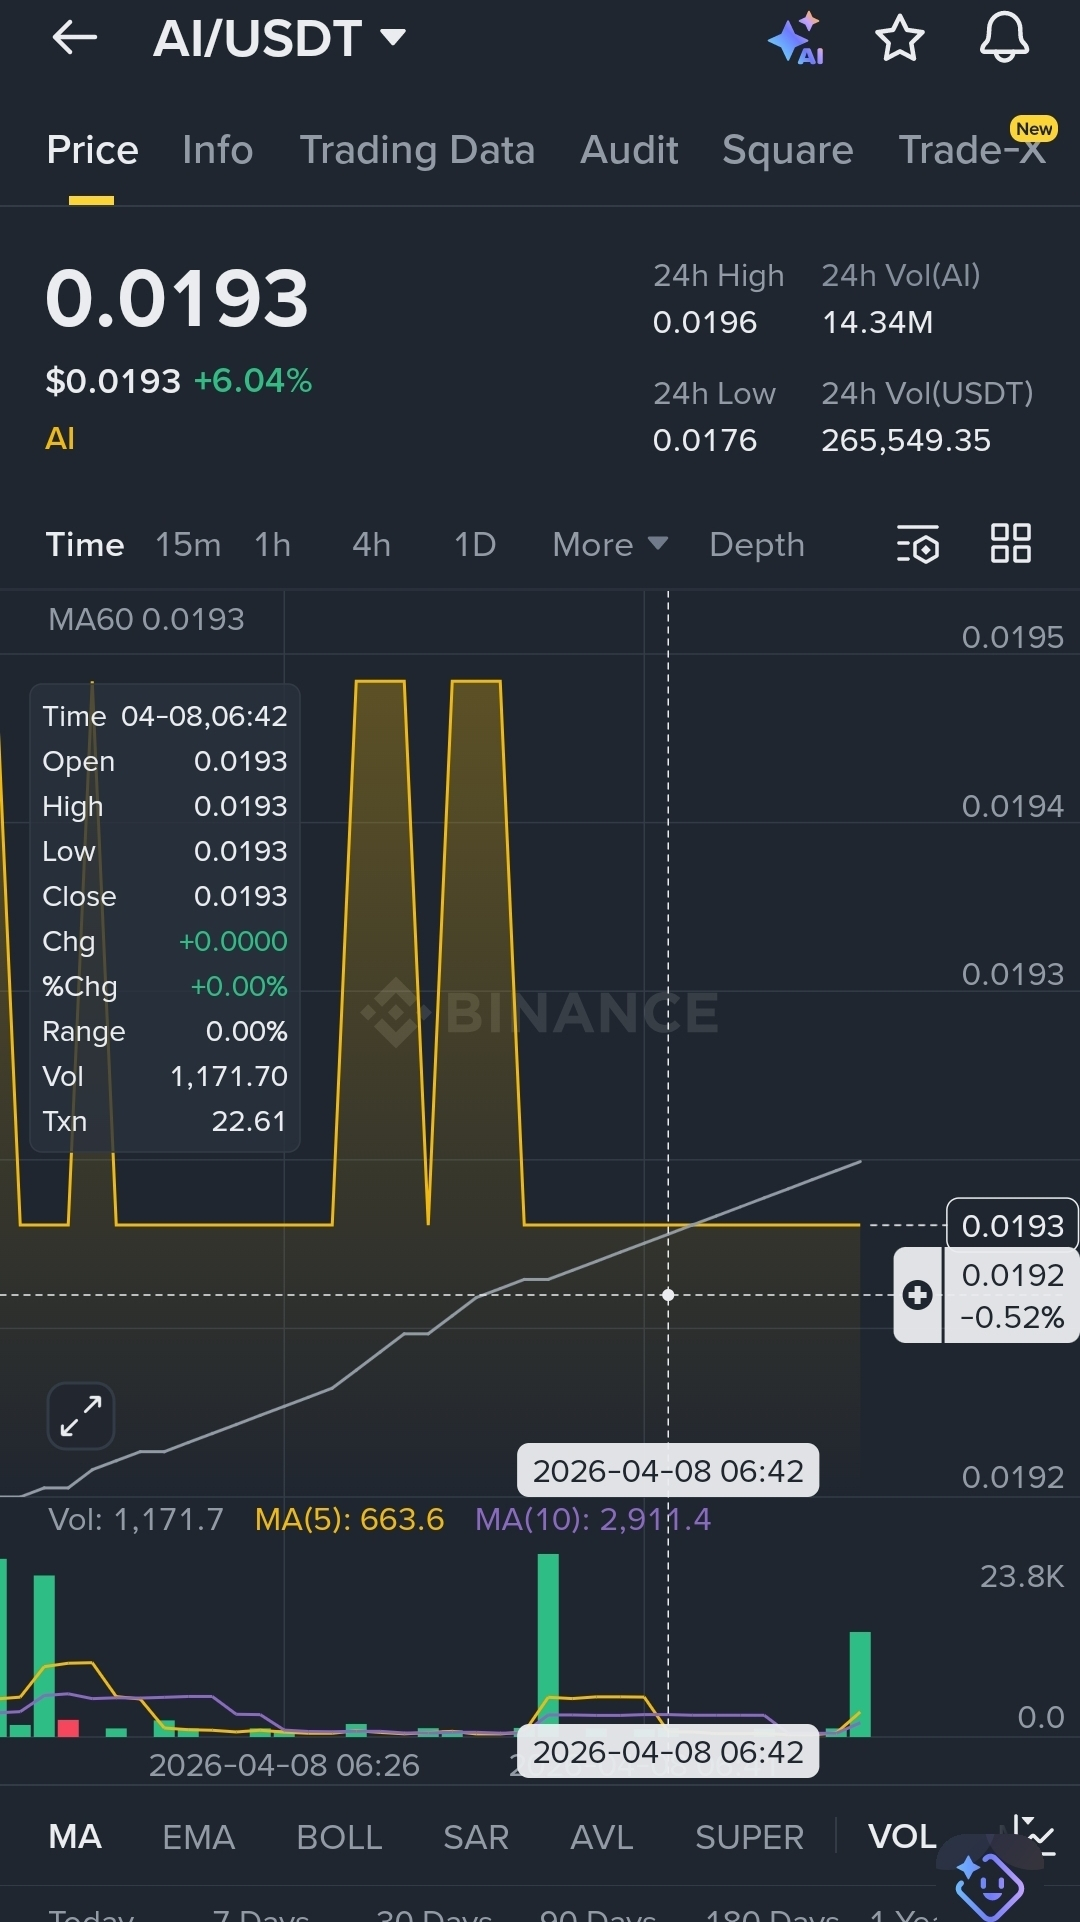Open chart settings icon
Image resolution: width=1080 pixels, height=1922 pixels.
click(x=918, y=544)
